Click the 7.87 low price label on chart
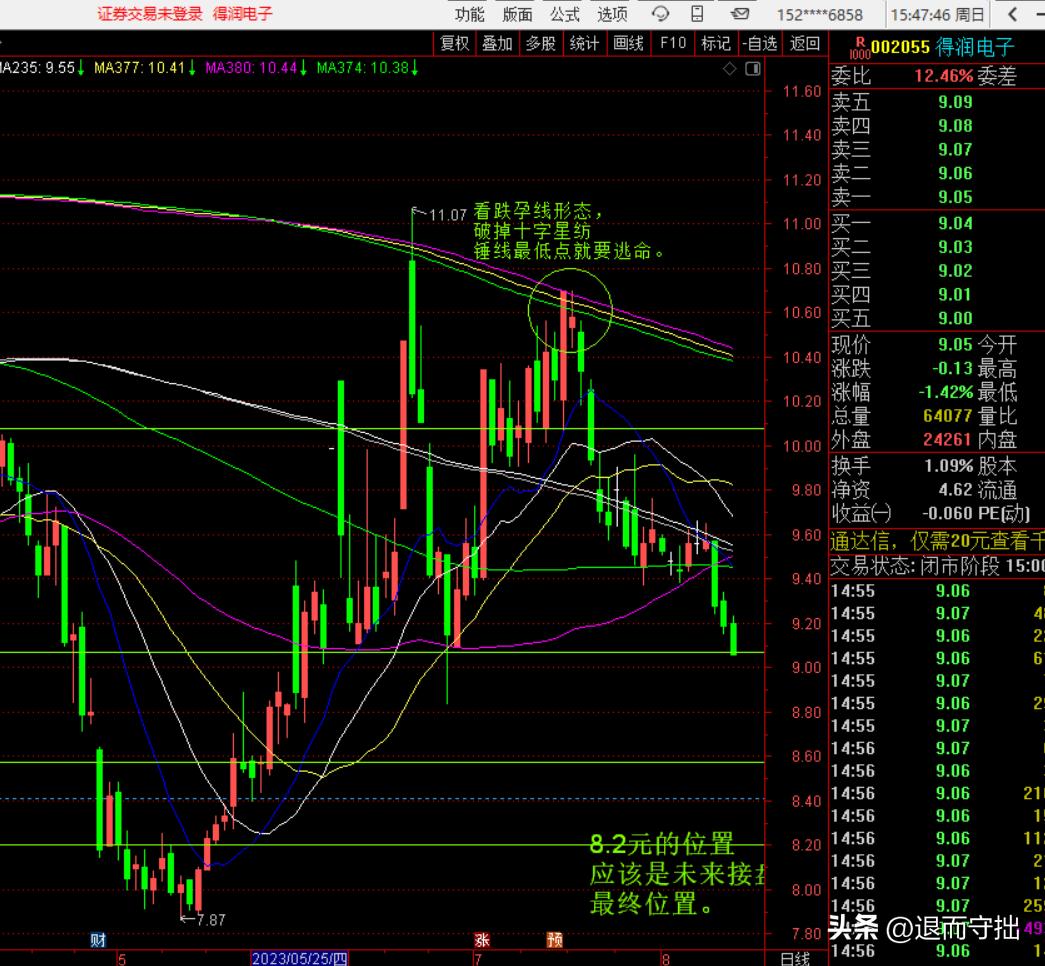 coord(211,920)
